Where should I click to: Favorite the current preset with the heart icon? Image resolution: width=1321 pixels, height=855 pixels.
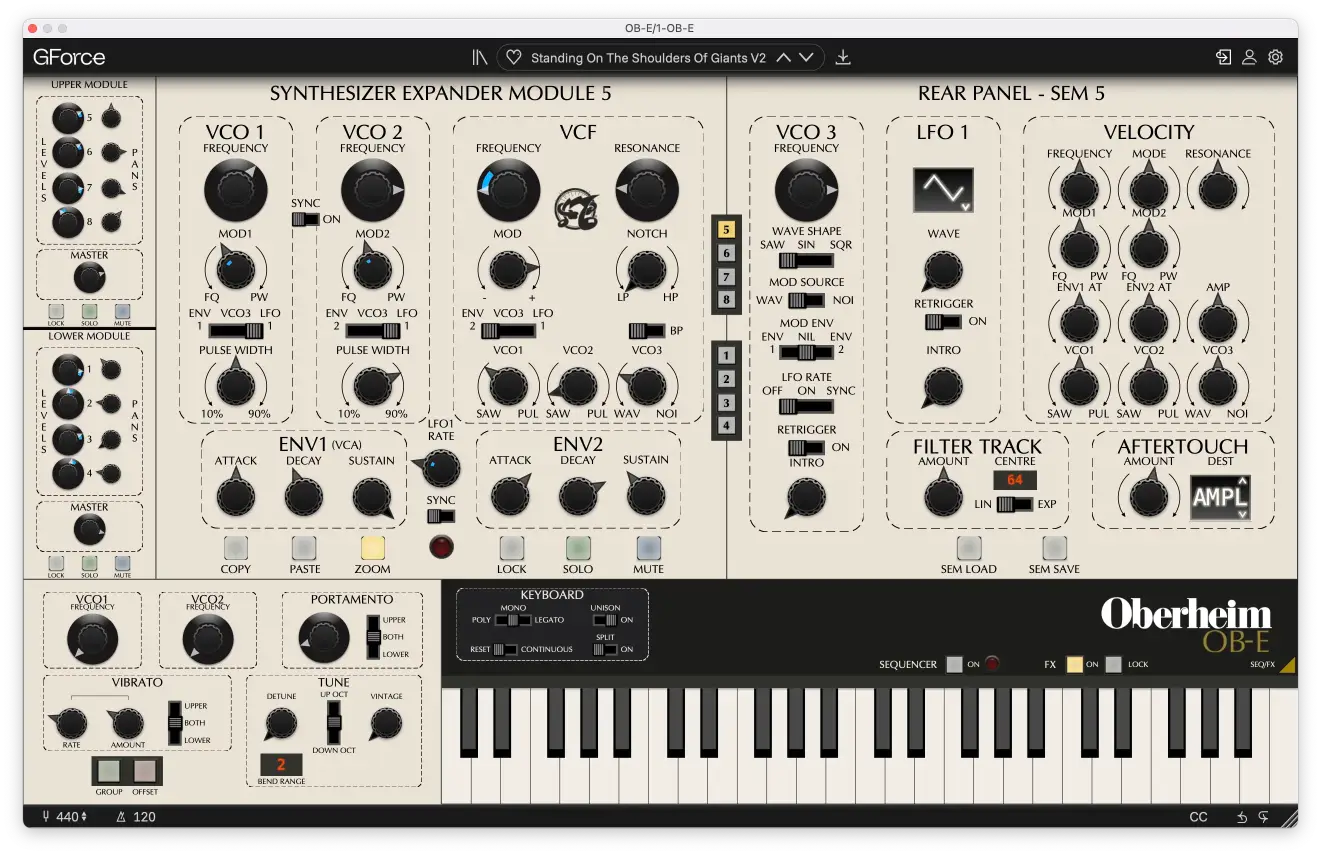[514, 58]
